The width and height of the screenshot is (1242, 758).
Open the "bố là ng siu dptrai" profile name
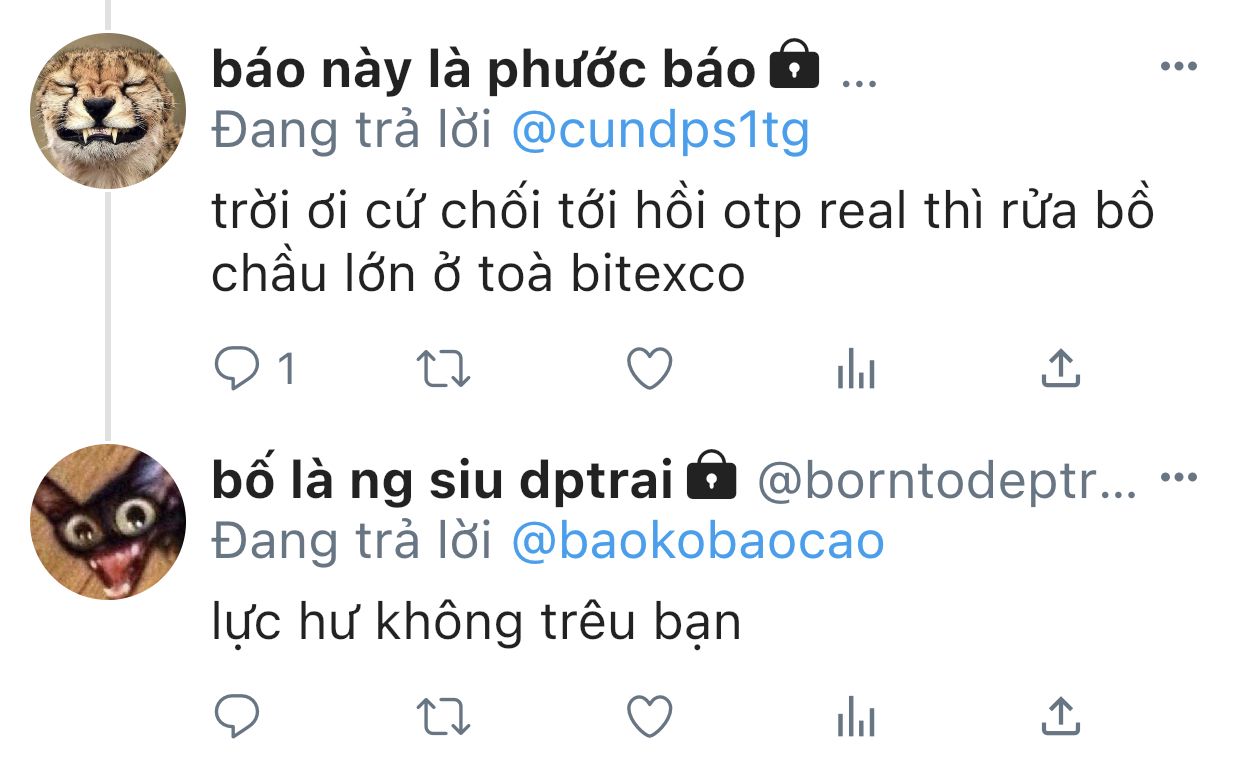pyautogui.click(x=442, y=481)
